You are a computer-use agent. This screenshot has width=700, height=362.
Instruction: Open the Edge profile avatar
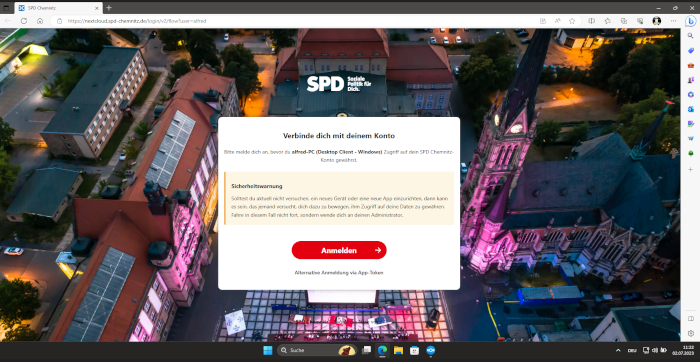point(657,21)
